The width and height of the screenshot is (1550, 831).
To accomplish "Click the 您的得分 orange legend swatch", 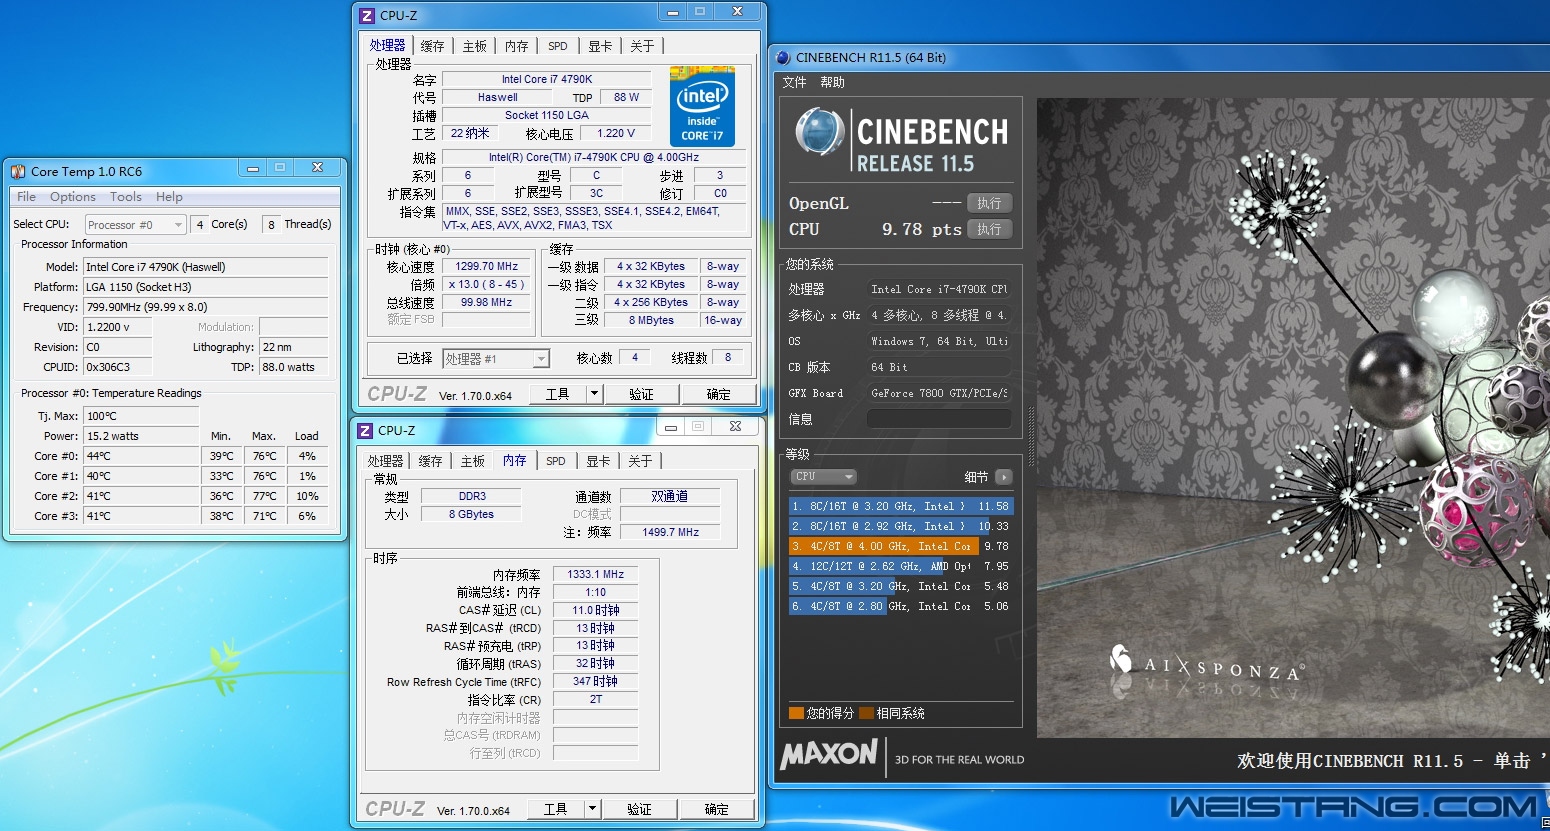I will pyautogui.click(x=796, y=713).
